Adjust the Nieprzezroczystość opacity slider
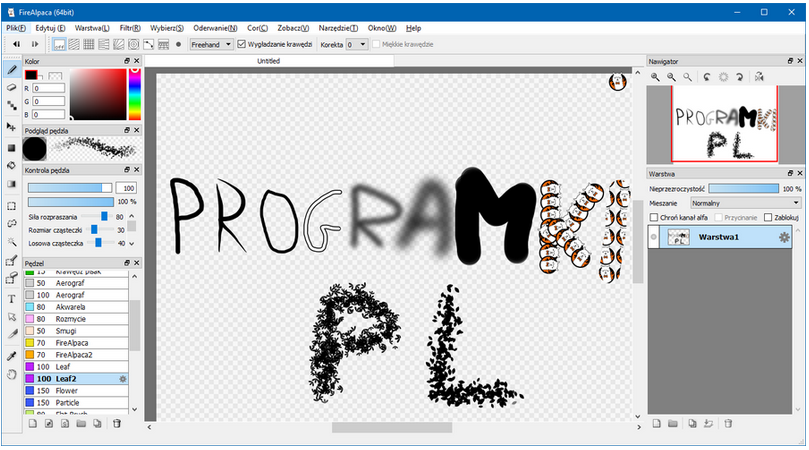The image size is (809, 450). [x=743, y=189]
